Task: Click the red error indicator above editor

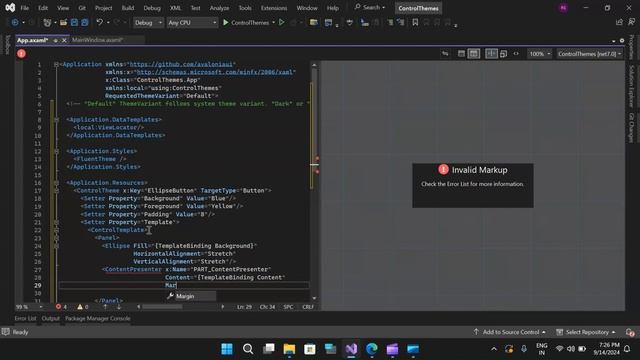Action: point(21,53)
